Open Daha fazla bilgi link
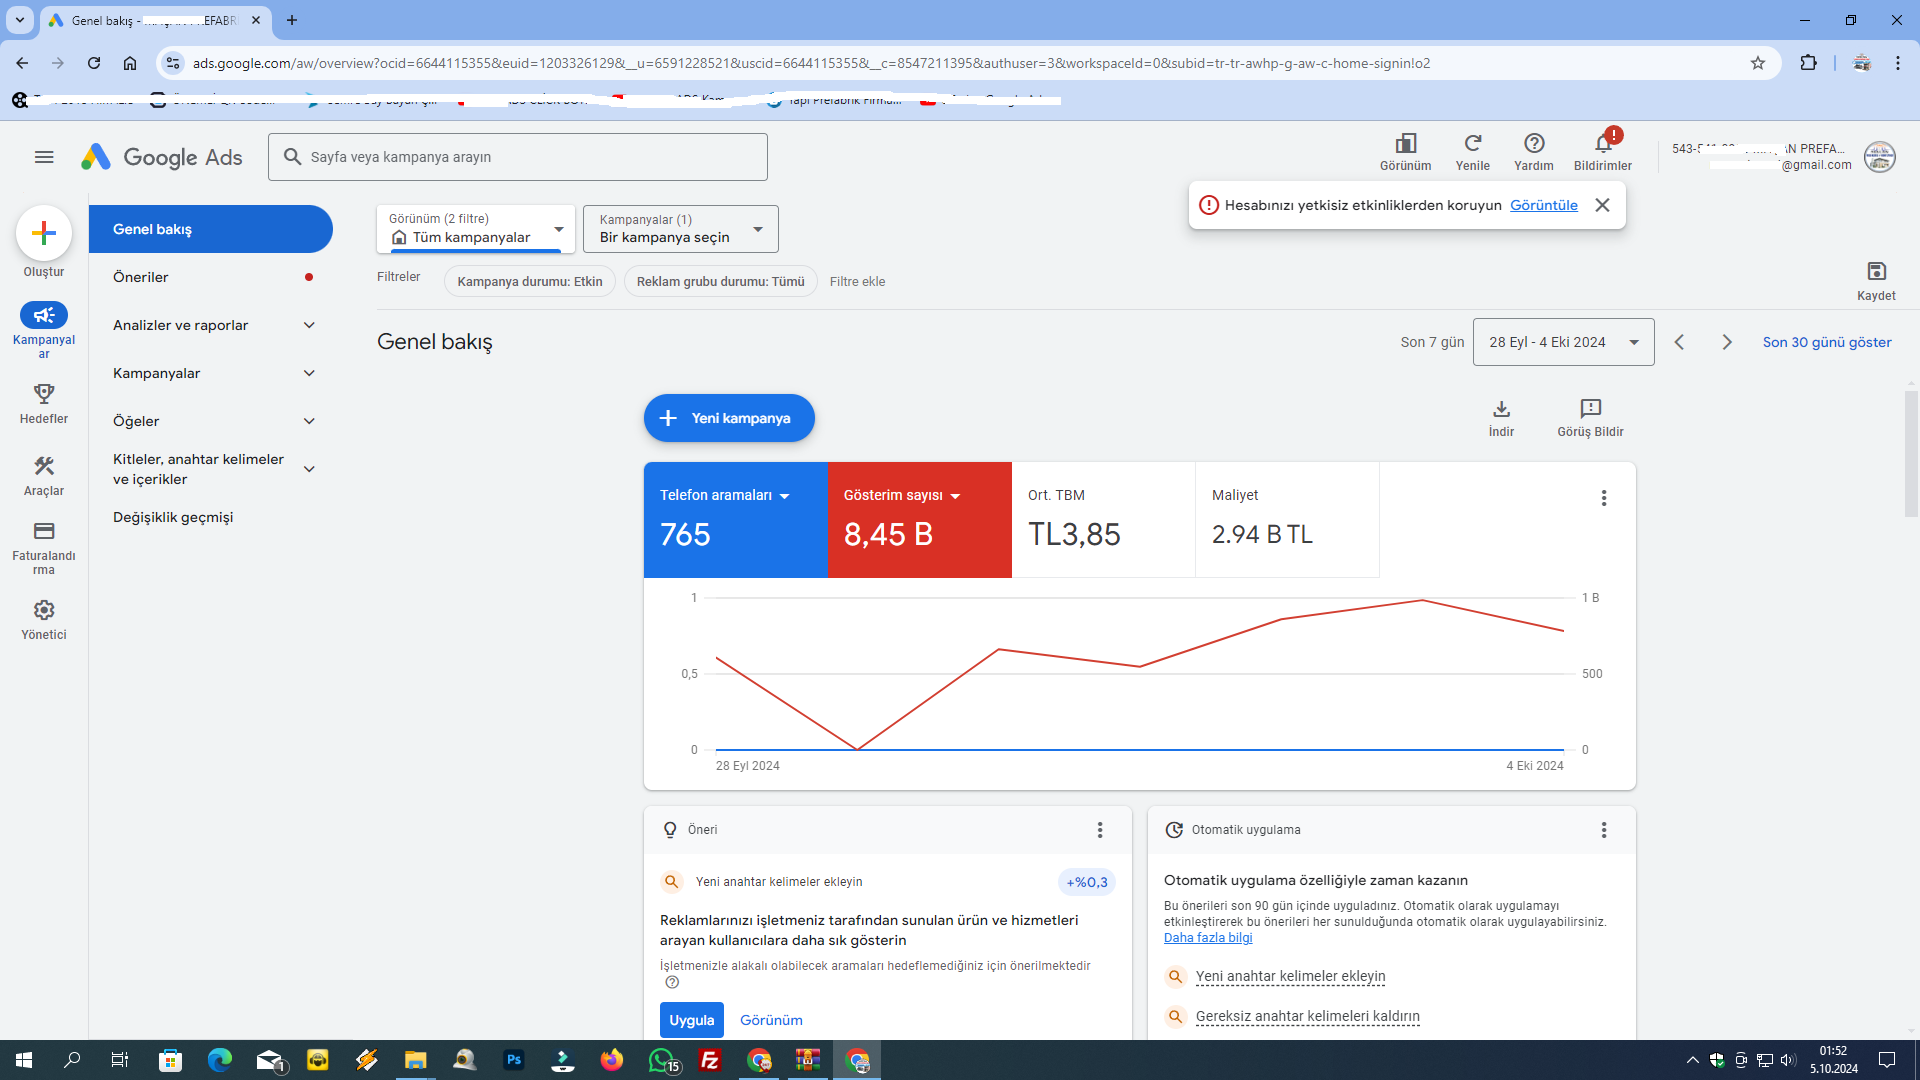Image resolution: width=1920 pixels, height=1080 pixels. [1208, 938]
